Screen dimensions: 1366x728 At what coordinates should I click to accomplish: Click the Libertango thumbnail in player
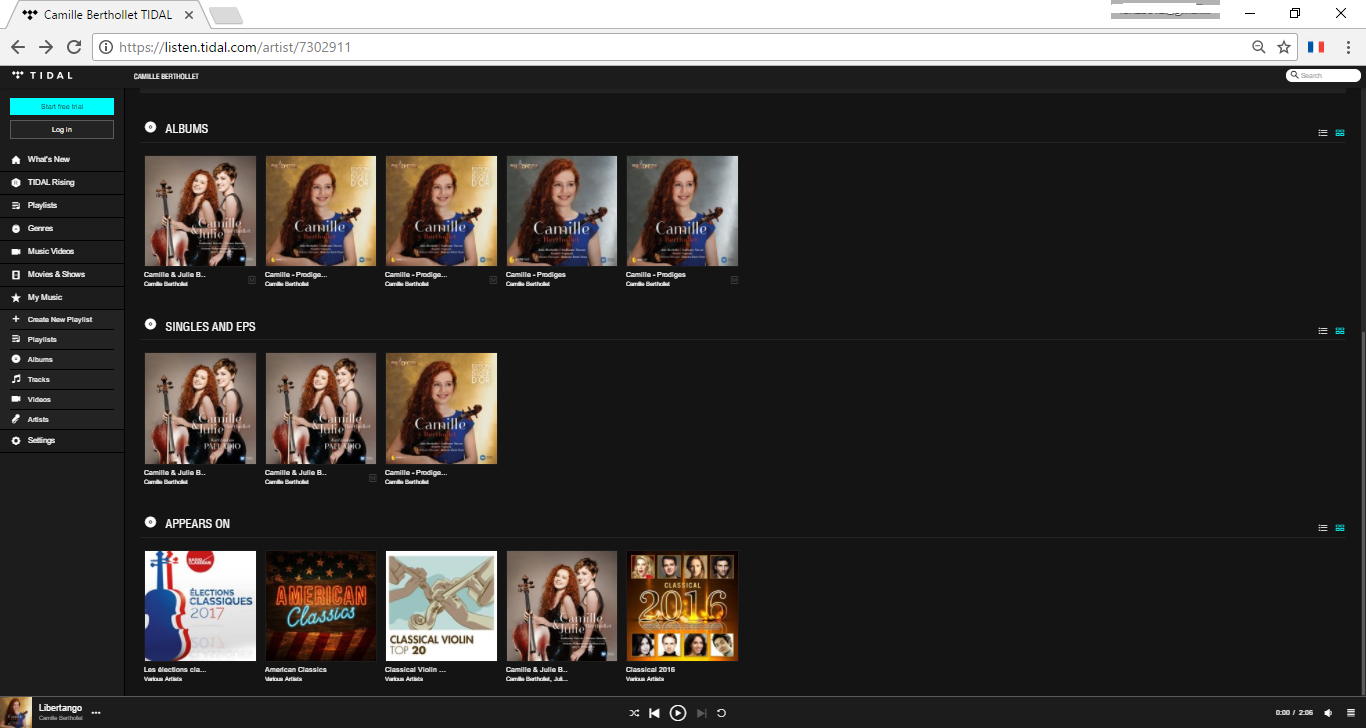(16, 713)
